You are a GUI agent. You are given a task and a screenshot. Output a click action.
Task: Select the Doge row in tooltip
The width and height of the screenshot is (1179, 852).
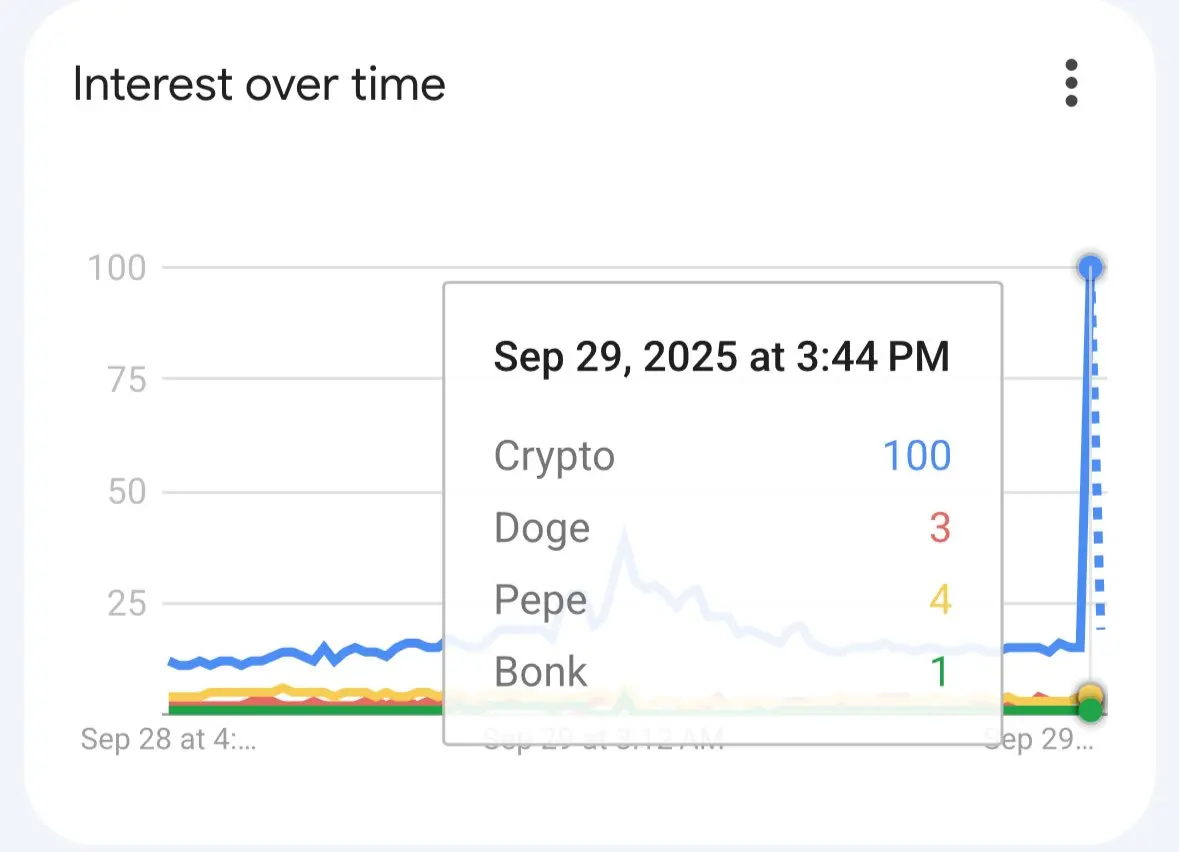[x=723, y=528]
